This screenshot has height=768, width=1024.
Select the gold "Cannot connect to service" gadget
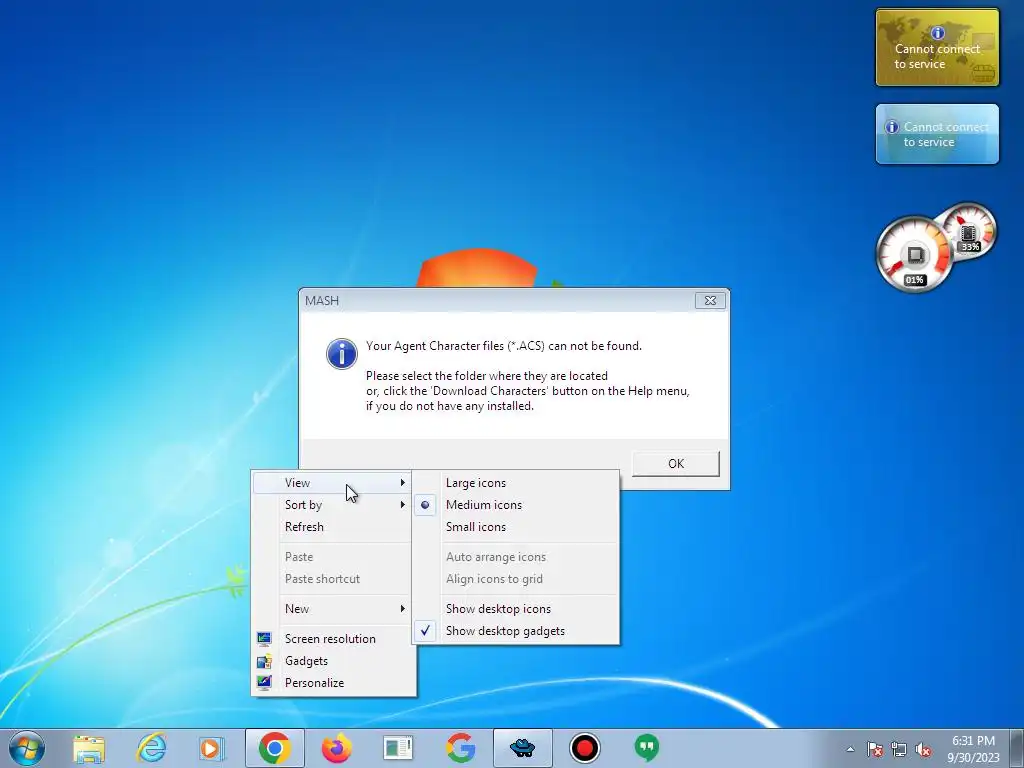(937, 47)
